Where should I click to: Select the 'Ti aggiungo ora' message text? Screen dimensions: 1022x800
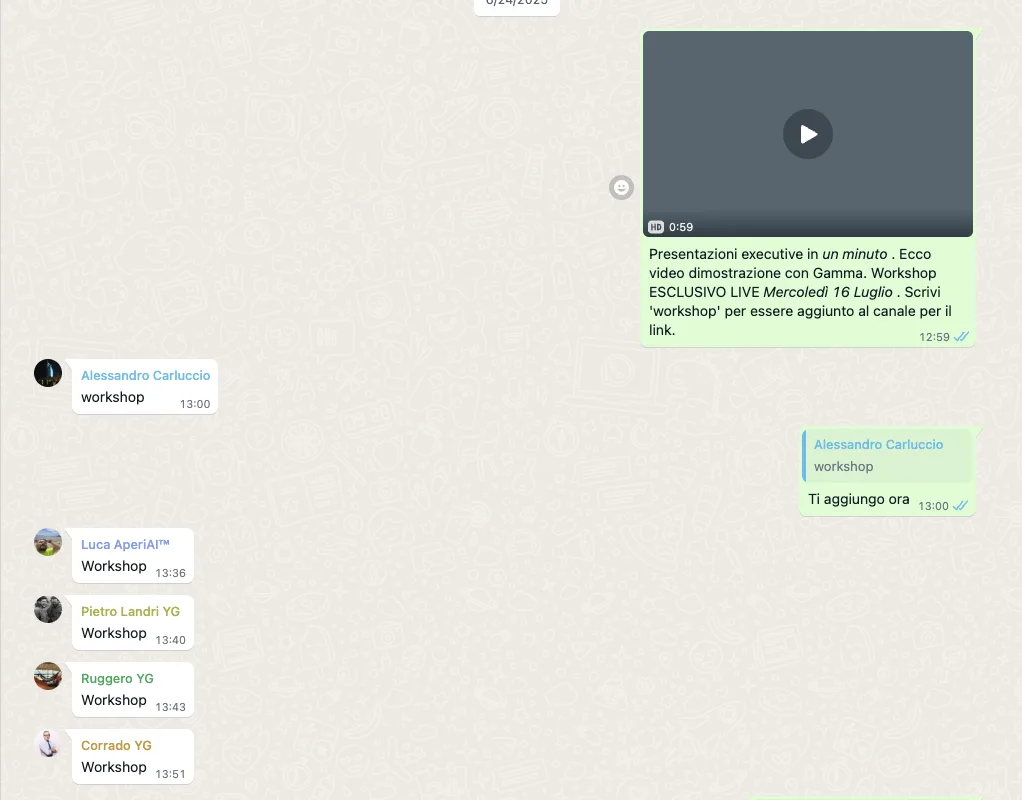[858, 499]
